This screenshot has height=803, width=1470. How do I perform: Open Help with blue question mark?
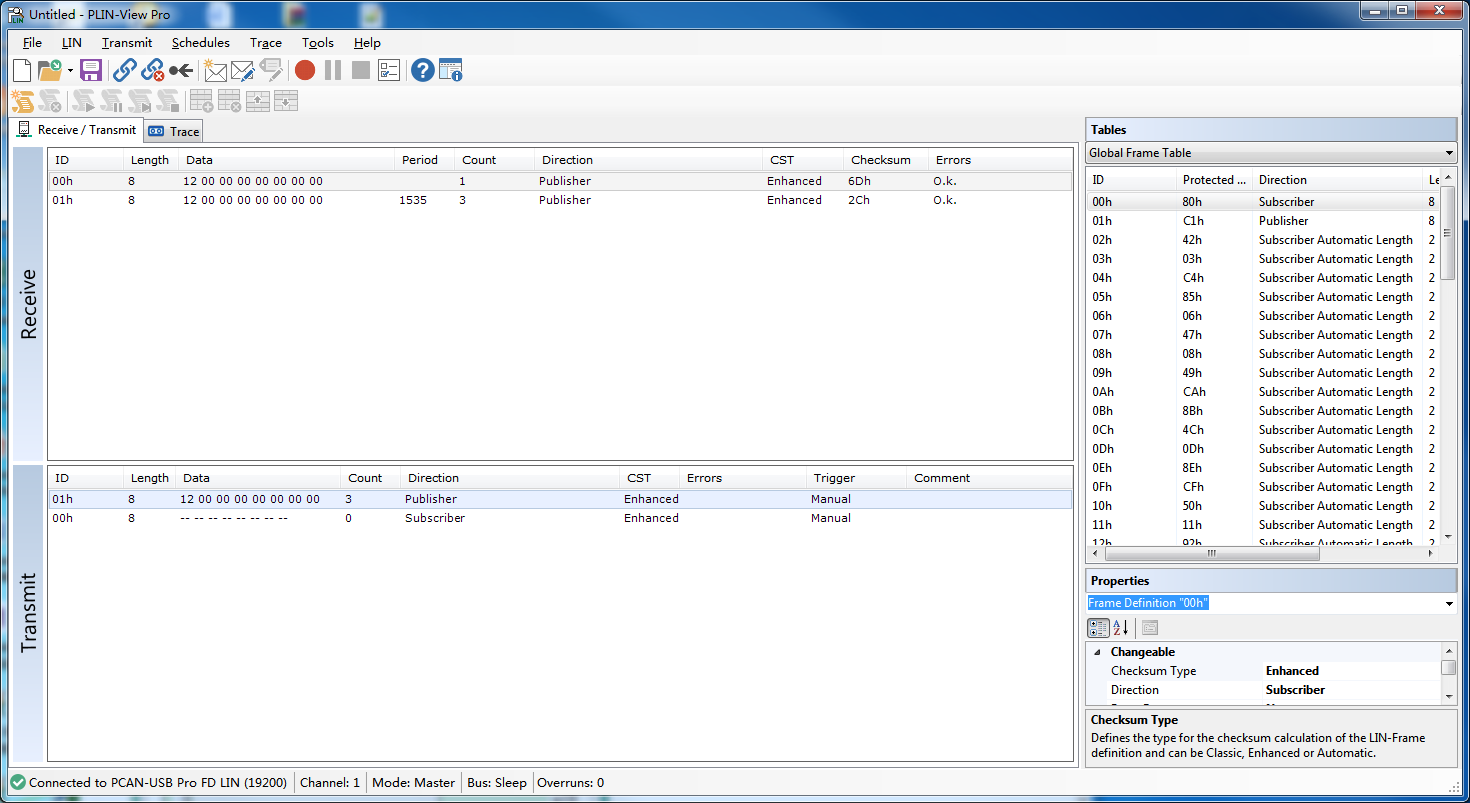422,70
